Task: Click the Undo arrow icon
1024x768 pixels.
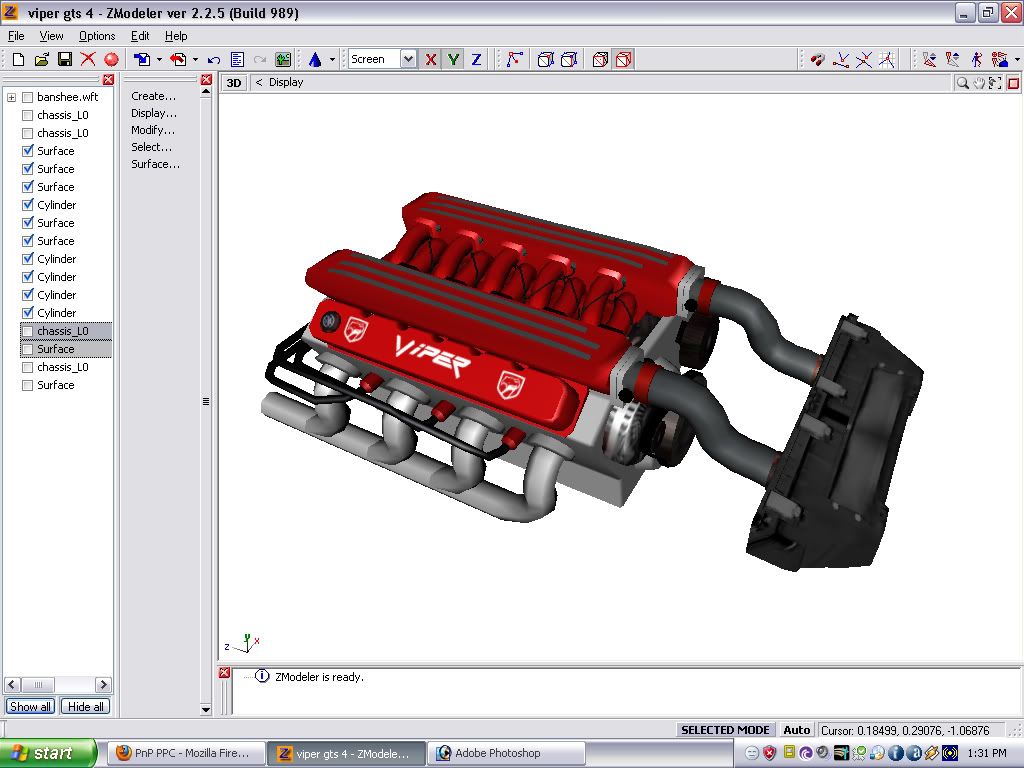Action: [214, 60]
